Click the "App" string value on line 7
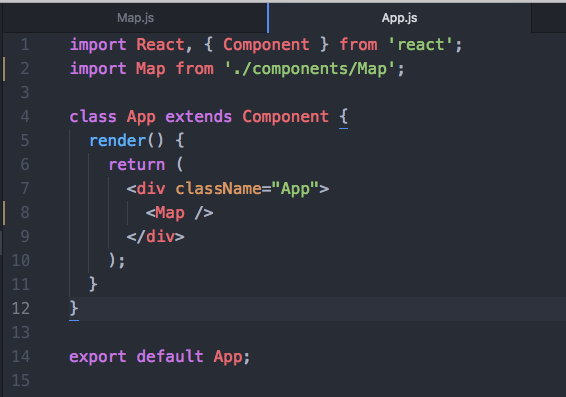The height and width of the screenshot is (397, 566). 295,188
